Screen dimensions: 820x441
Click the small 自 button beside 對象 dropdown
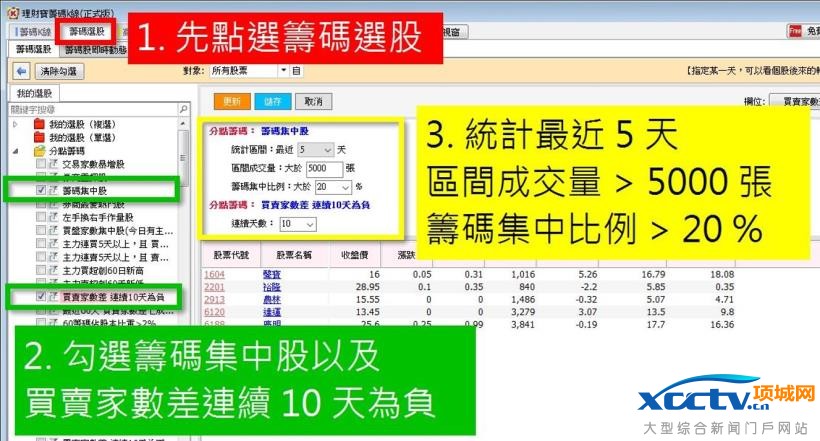(296, 71)
